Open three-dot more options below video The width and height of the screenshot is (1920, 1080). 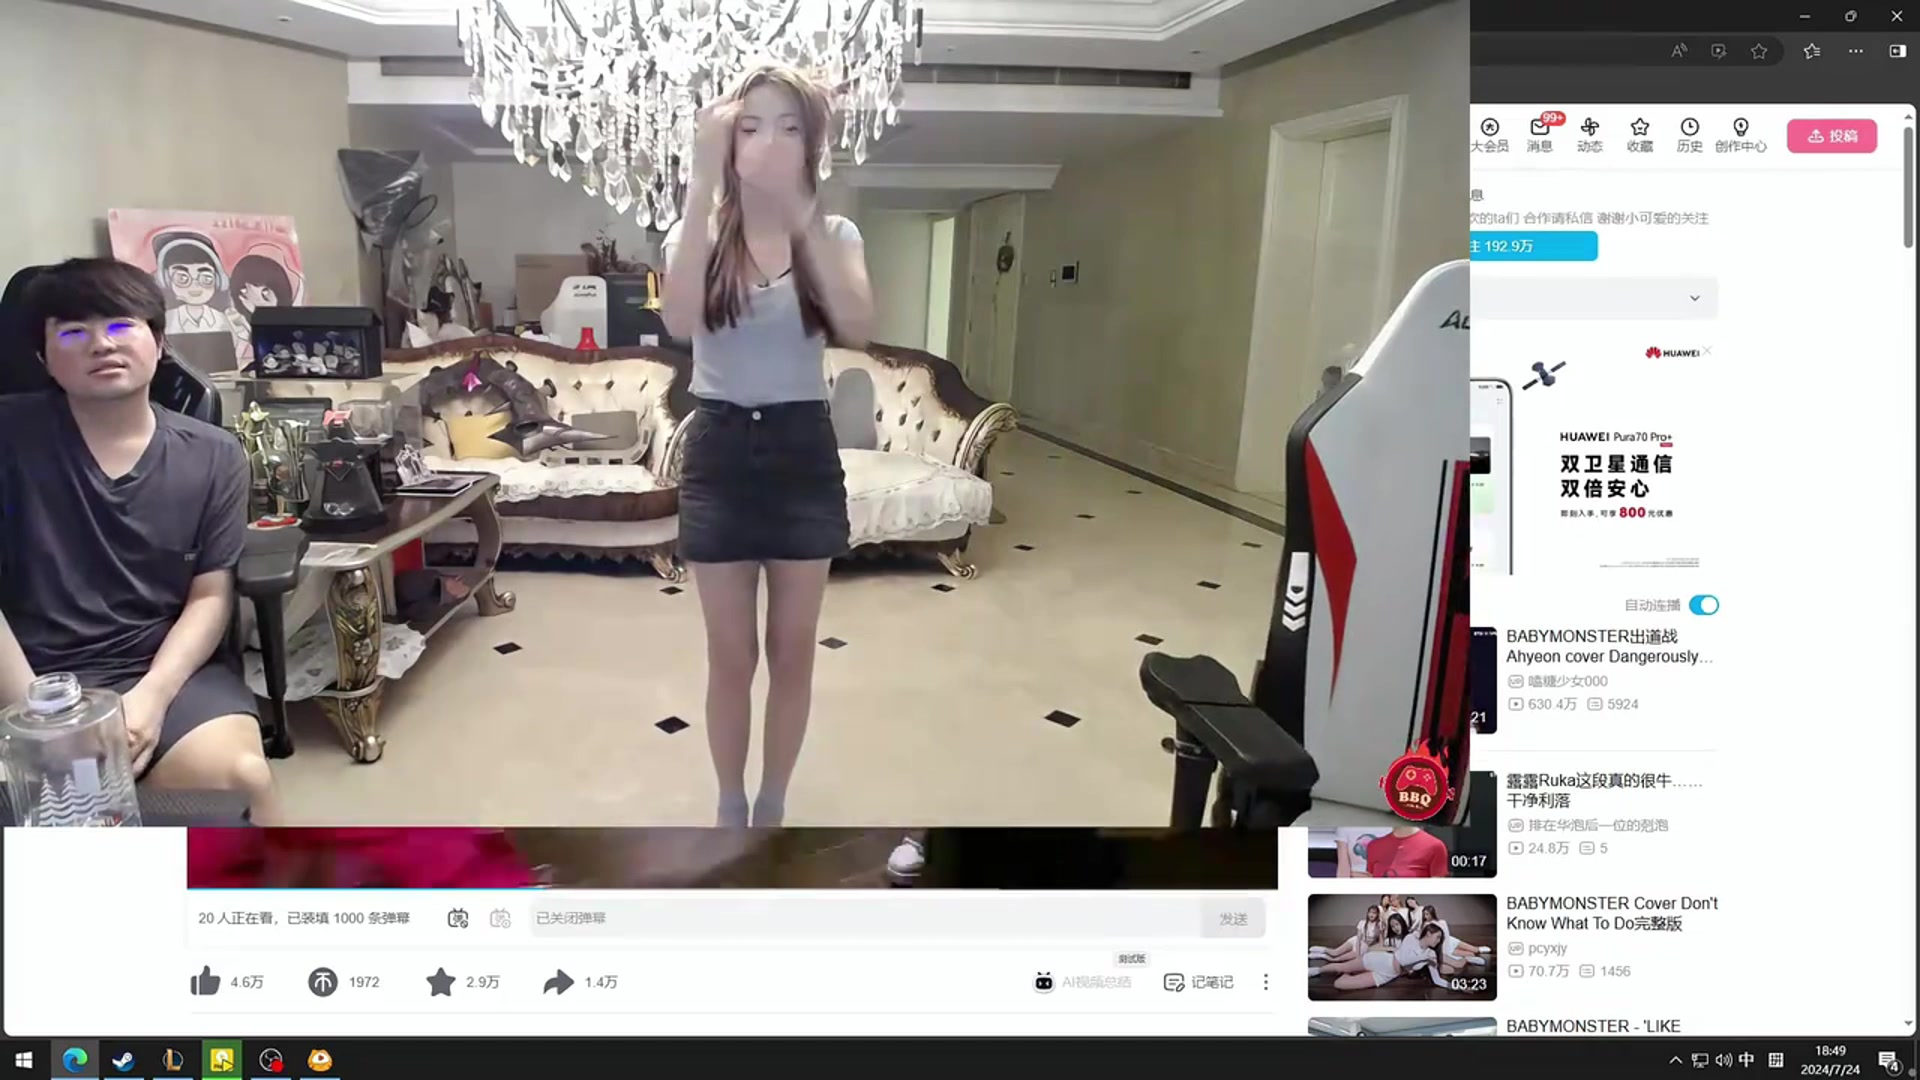[x=1265, y=982]
